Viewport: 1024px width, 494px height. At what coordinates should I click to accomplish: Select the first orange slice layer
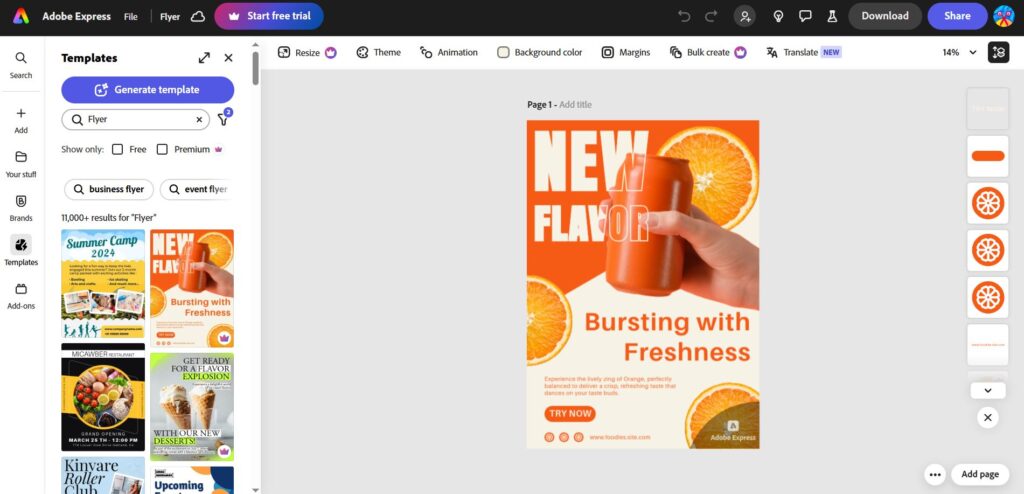pyautogui.click(x=987, y=203)
